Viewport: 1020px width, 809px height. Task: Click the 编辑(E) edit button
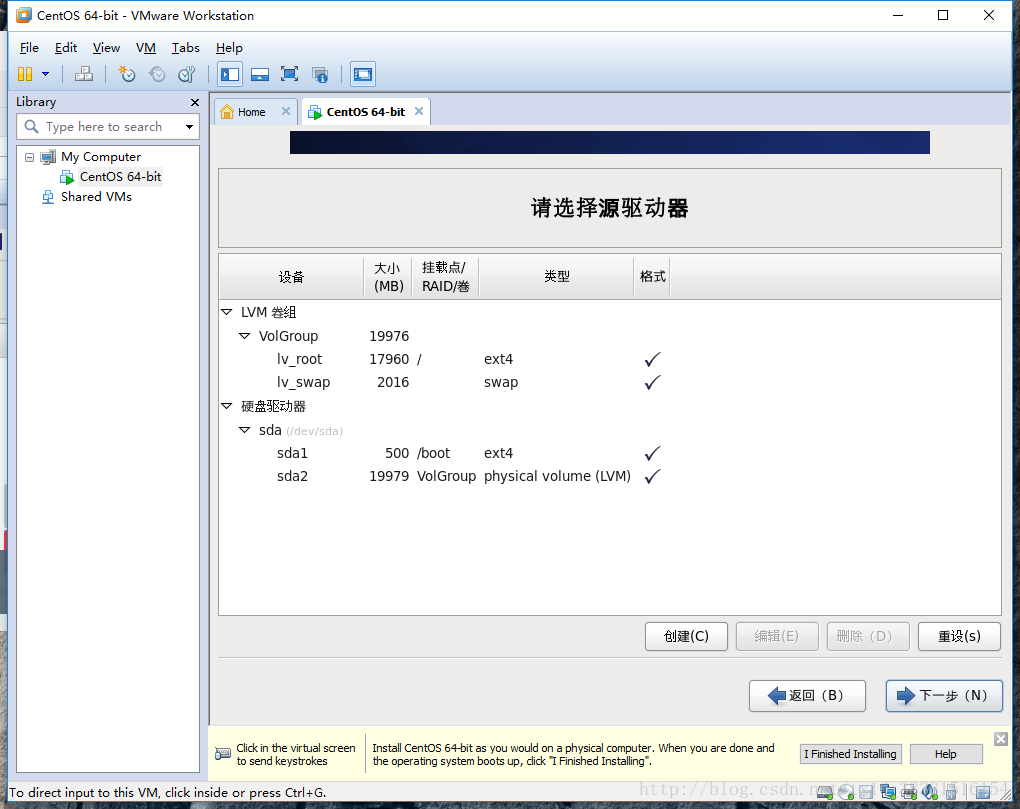click(777, 636)
